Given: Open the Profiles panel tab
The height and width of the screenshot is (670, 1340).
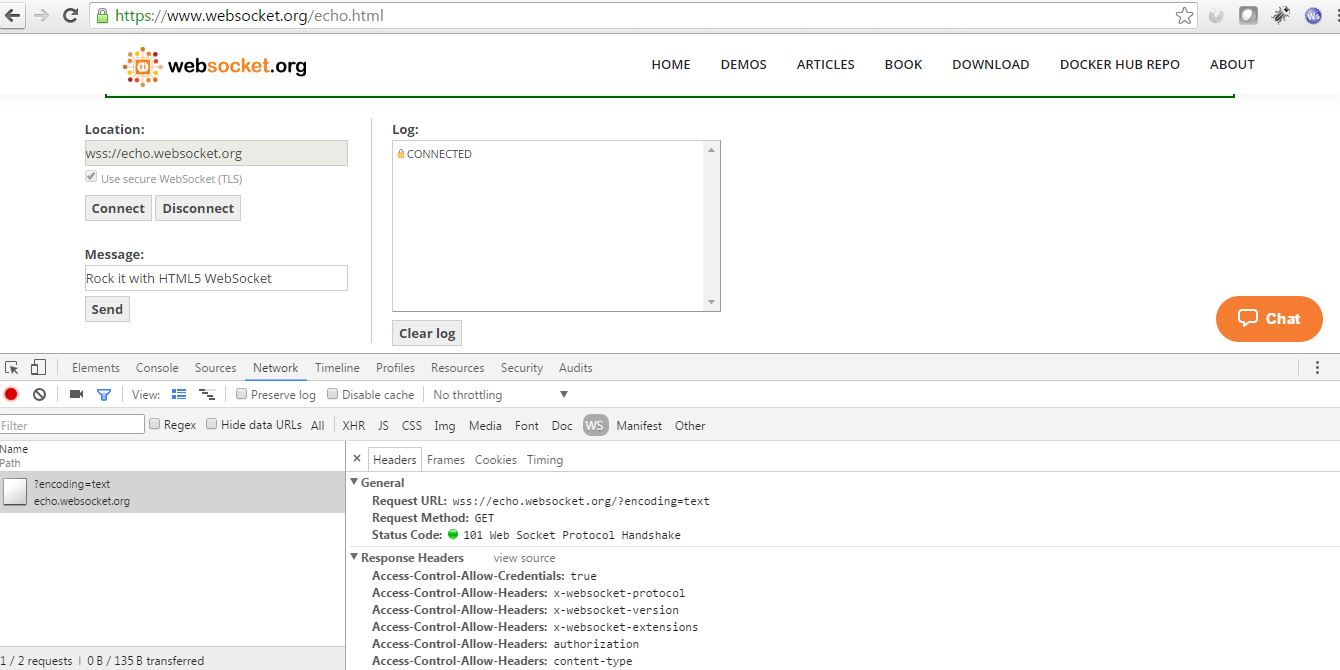Looking at the screenshot, I should [395, 368].
